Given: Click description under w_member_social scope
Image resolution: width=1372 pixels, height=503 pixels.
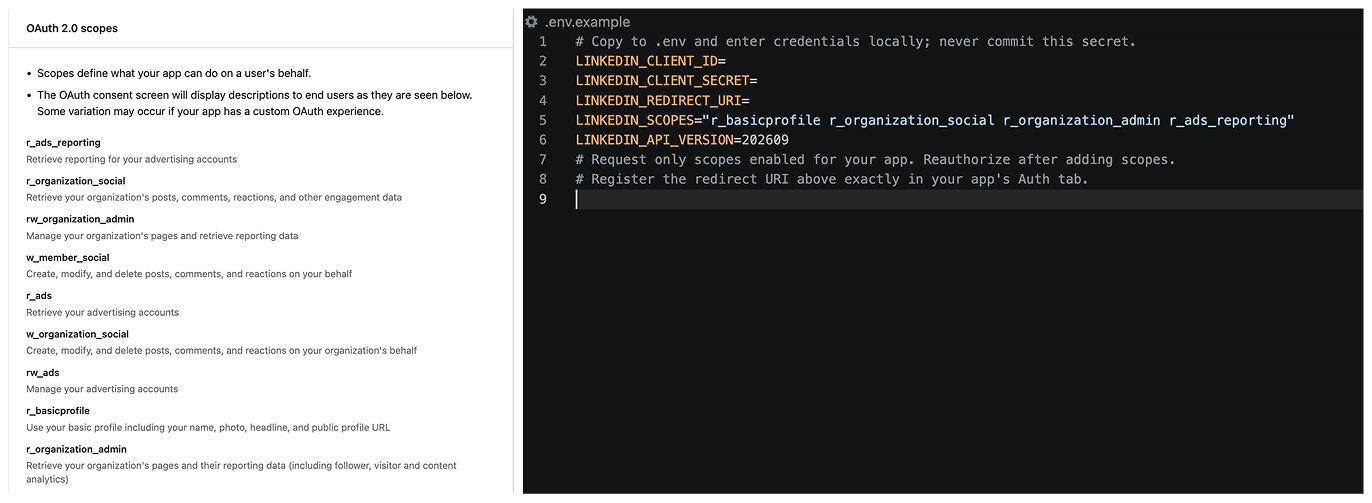Looking at the screenshot, I should click(x=189, y=274).
